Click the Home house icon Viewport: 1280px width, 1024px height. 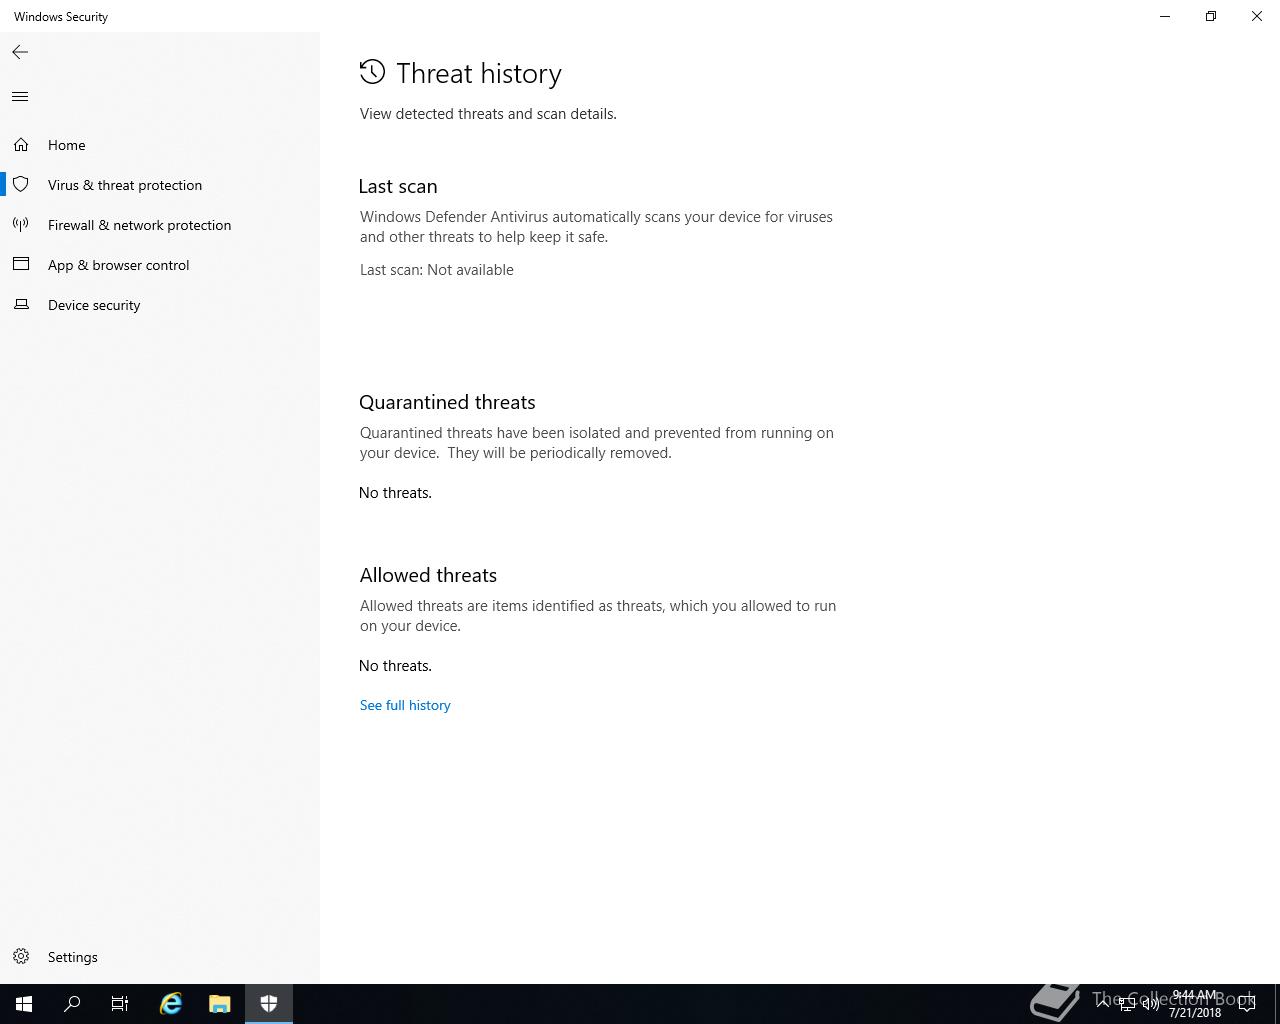tap(21, 145)
